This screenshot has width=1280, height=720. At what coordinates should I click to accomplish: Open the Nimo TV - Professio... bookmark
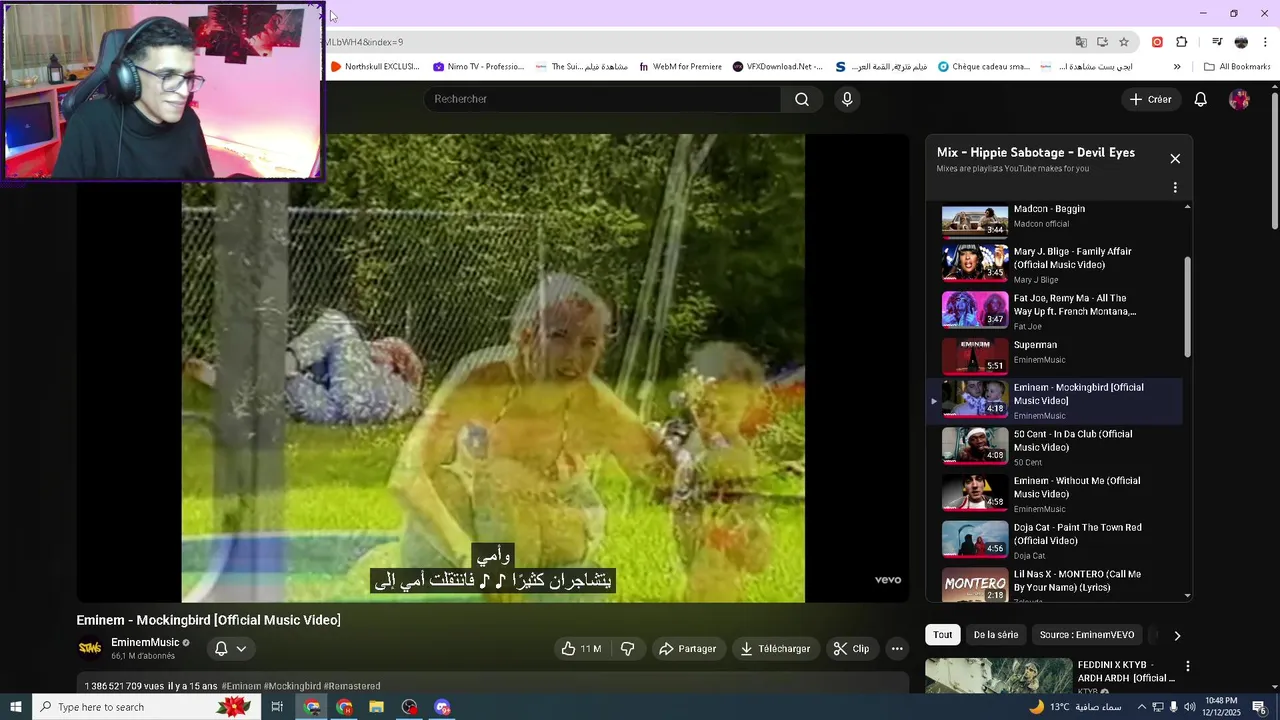click(x=479, y=67)
